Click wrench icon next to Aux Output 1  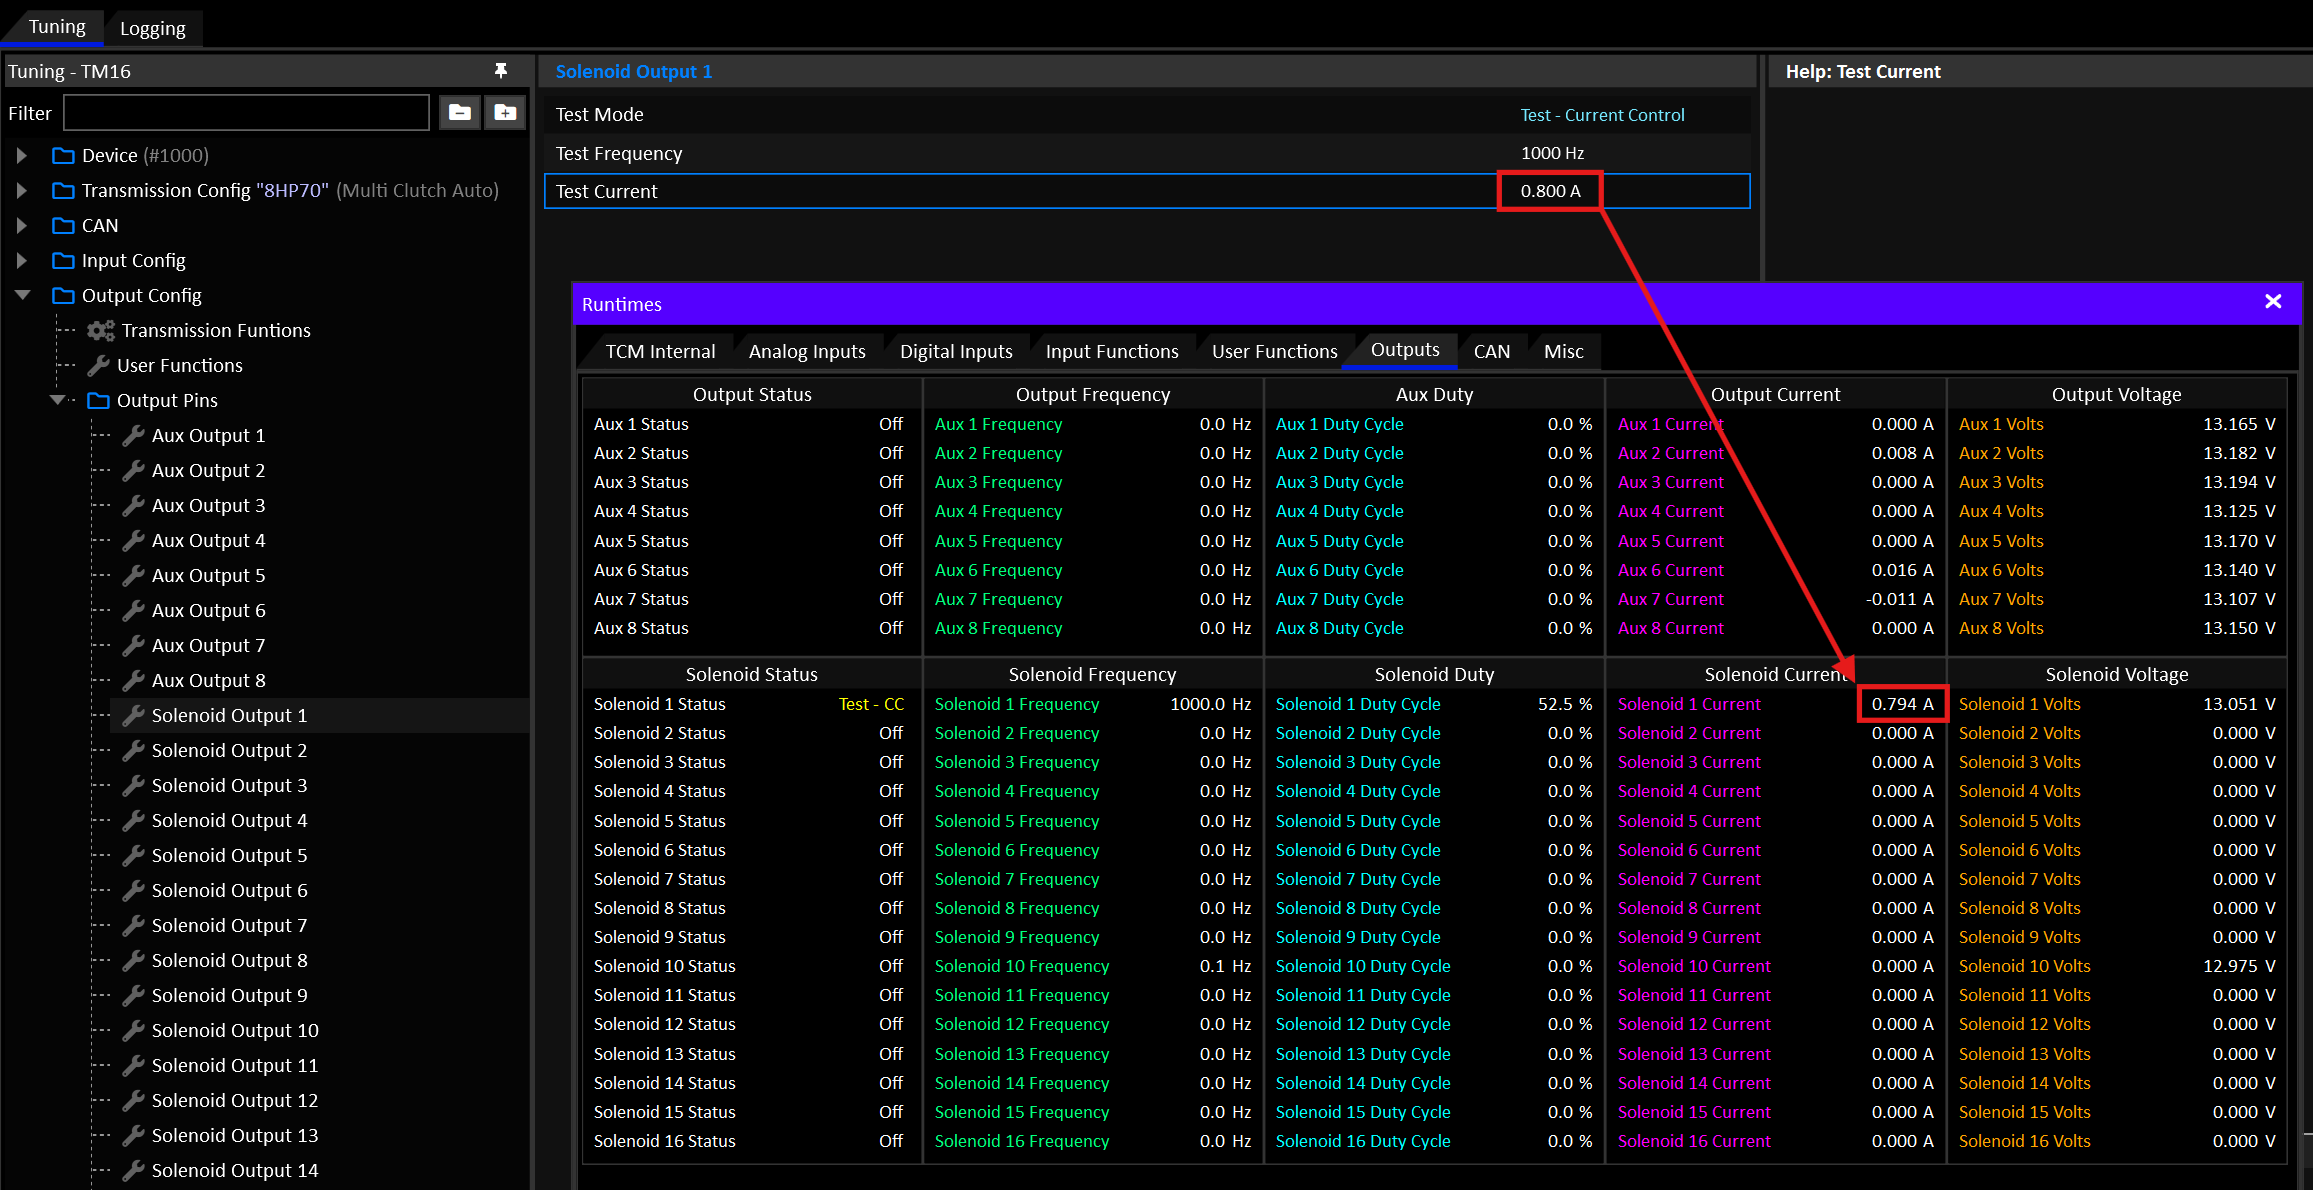(x=133, y=435)
